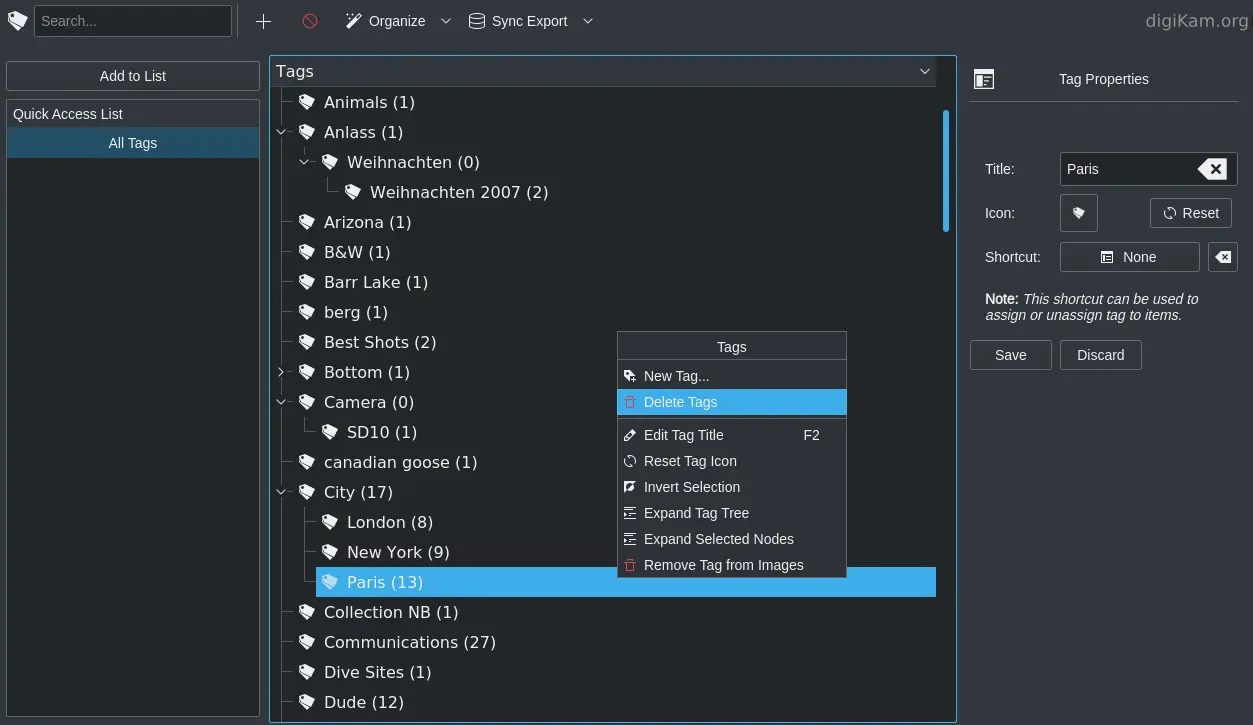Screen dimensions: 1253x725
Task: Collapse the Tags panel with its chevron
Action: [925, 71]
